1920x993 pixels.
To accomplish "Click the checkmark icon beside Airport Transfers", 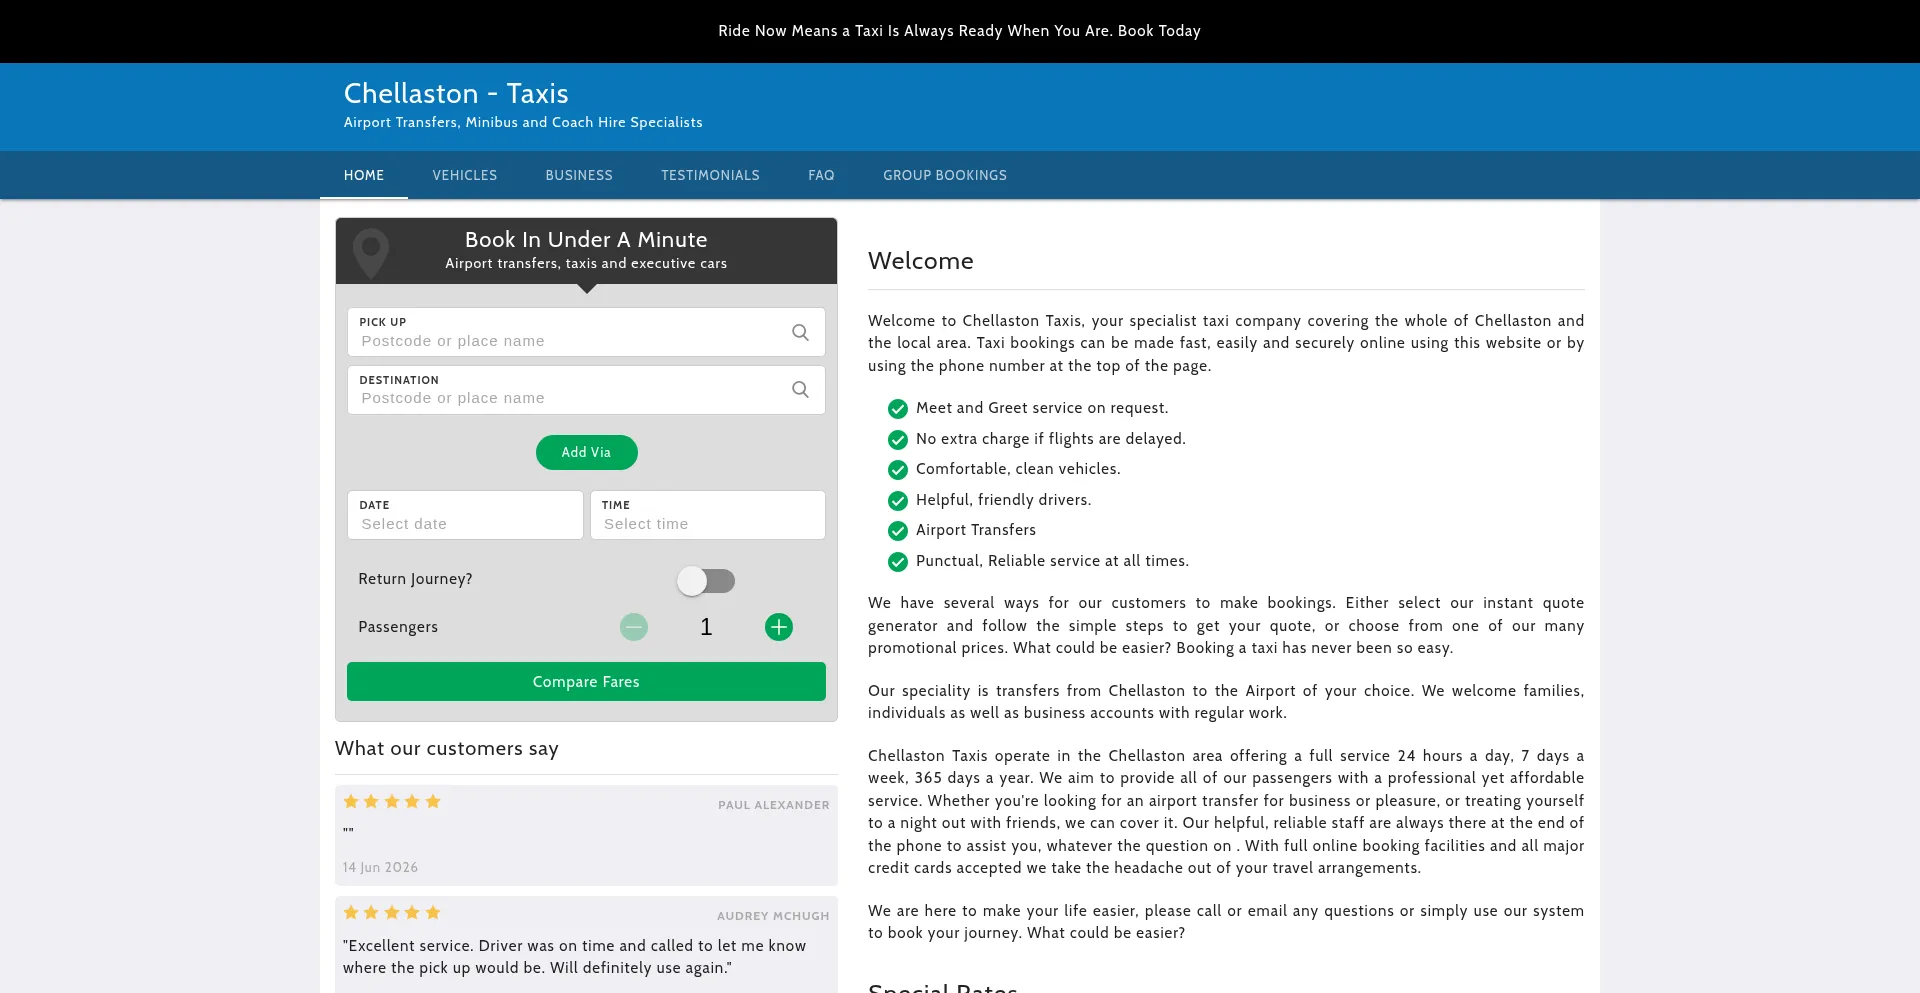I will pos(898,530).
